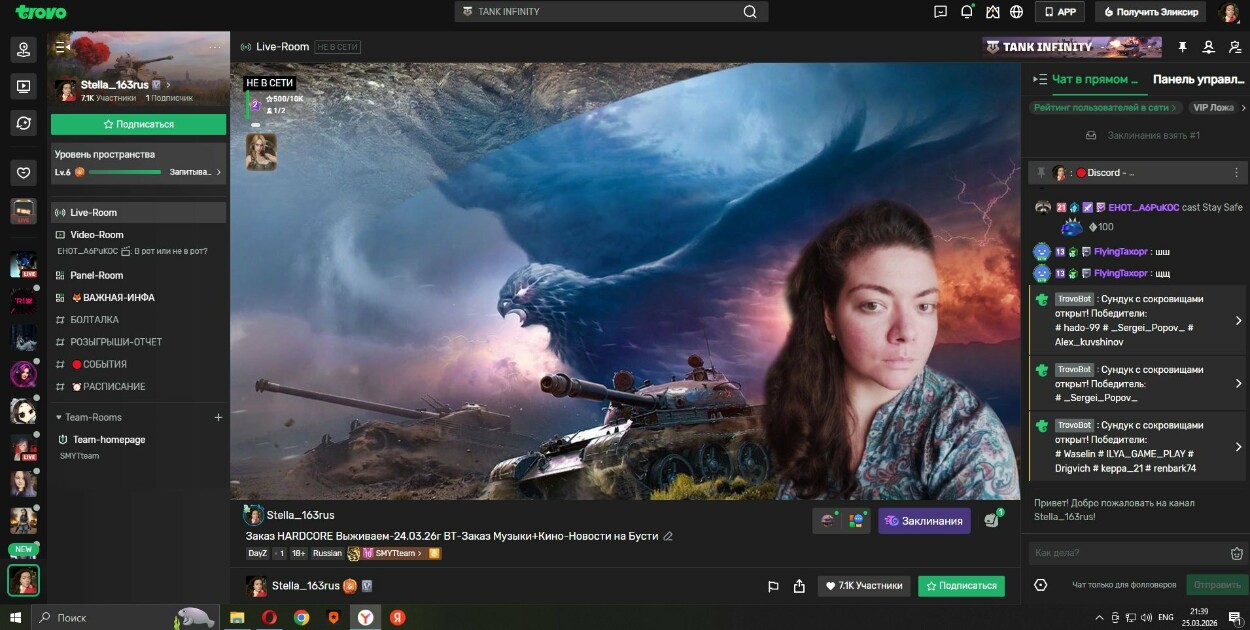
Task: Click the globe language icon
Action: coord(1017,12)
